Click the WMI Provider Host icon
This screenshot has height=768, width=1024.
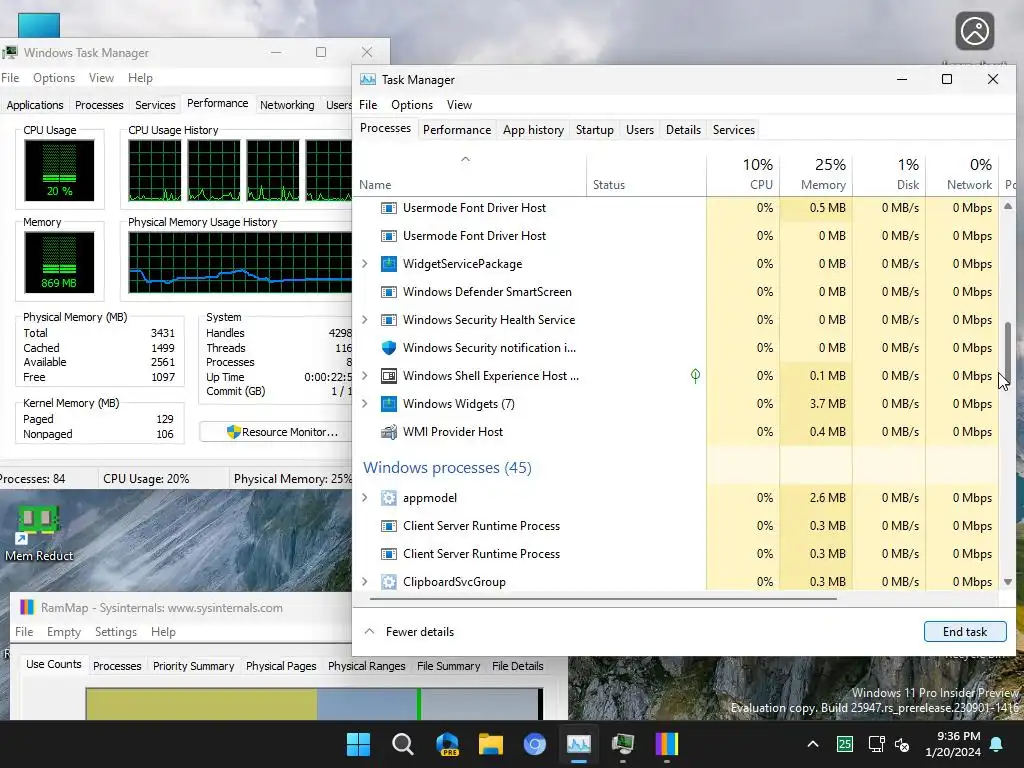pyautogui.click(x=389, y=432)
